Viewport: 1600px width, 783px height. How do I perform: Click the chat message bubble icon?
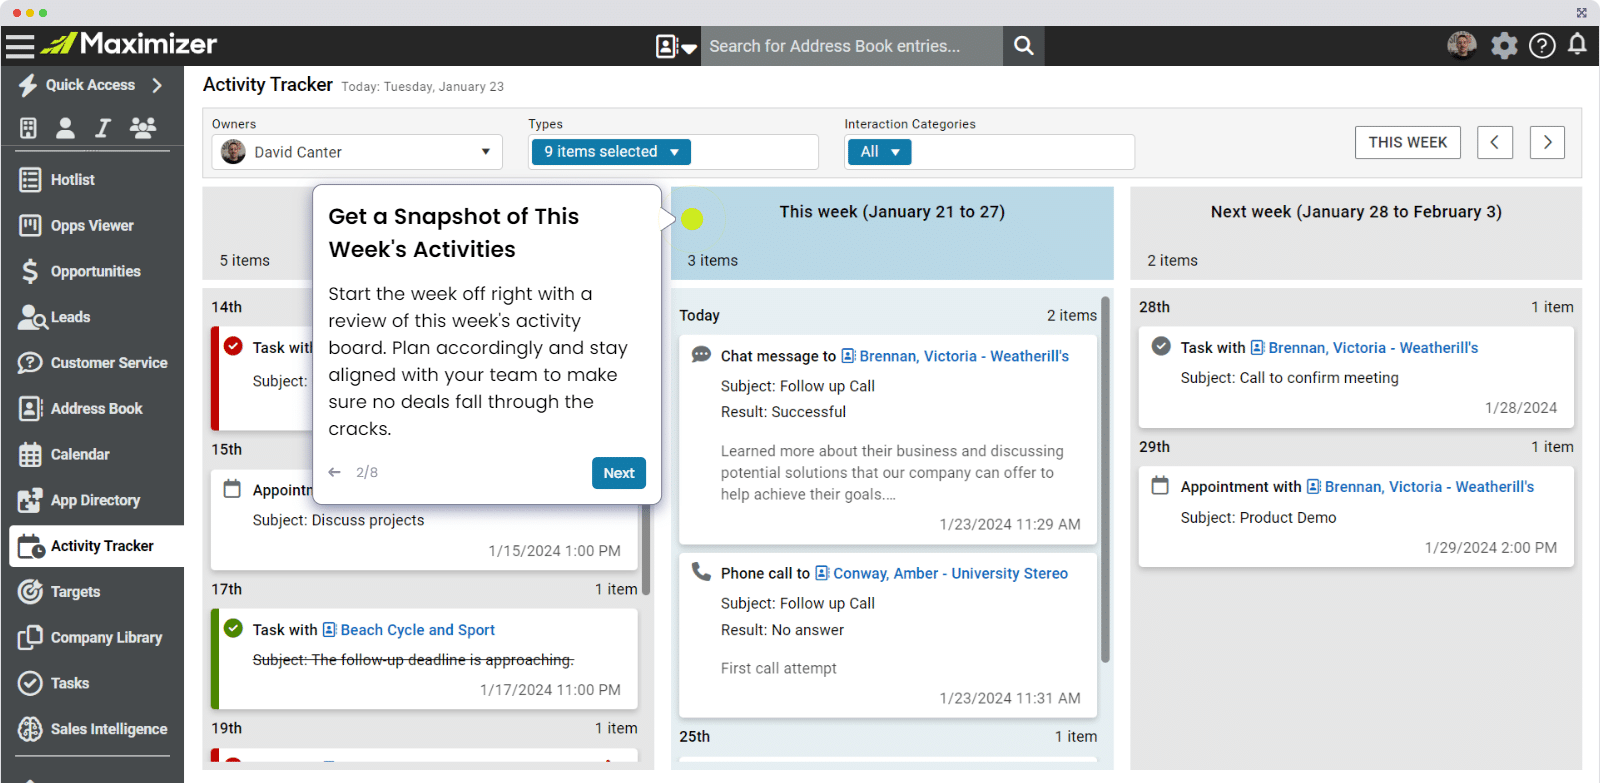(x=701, y=355)
